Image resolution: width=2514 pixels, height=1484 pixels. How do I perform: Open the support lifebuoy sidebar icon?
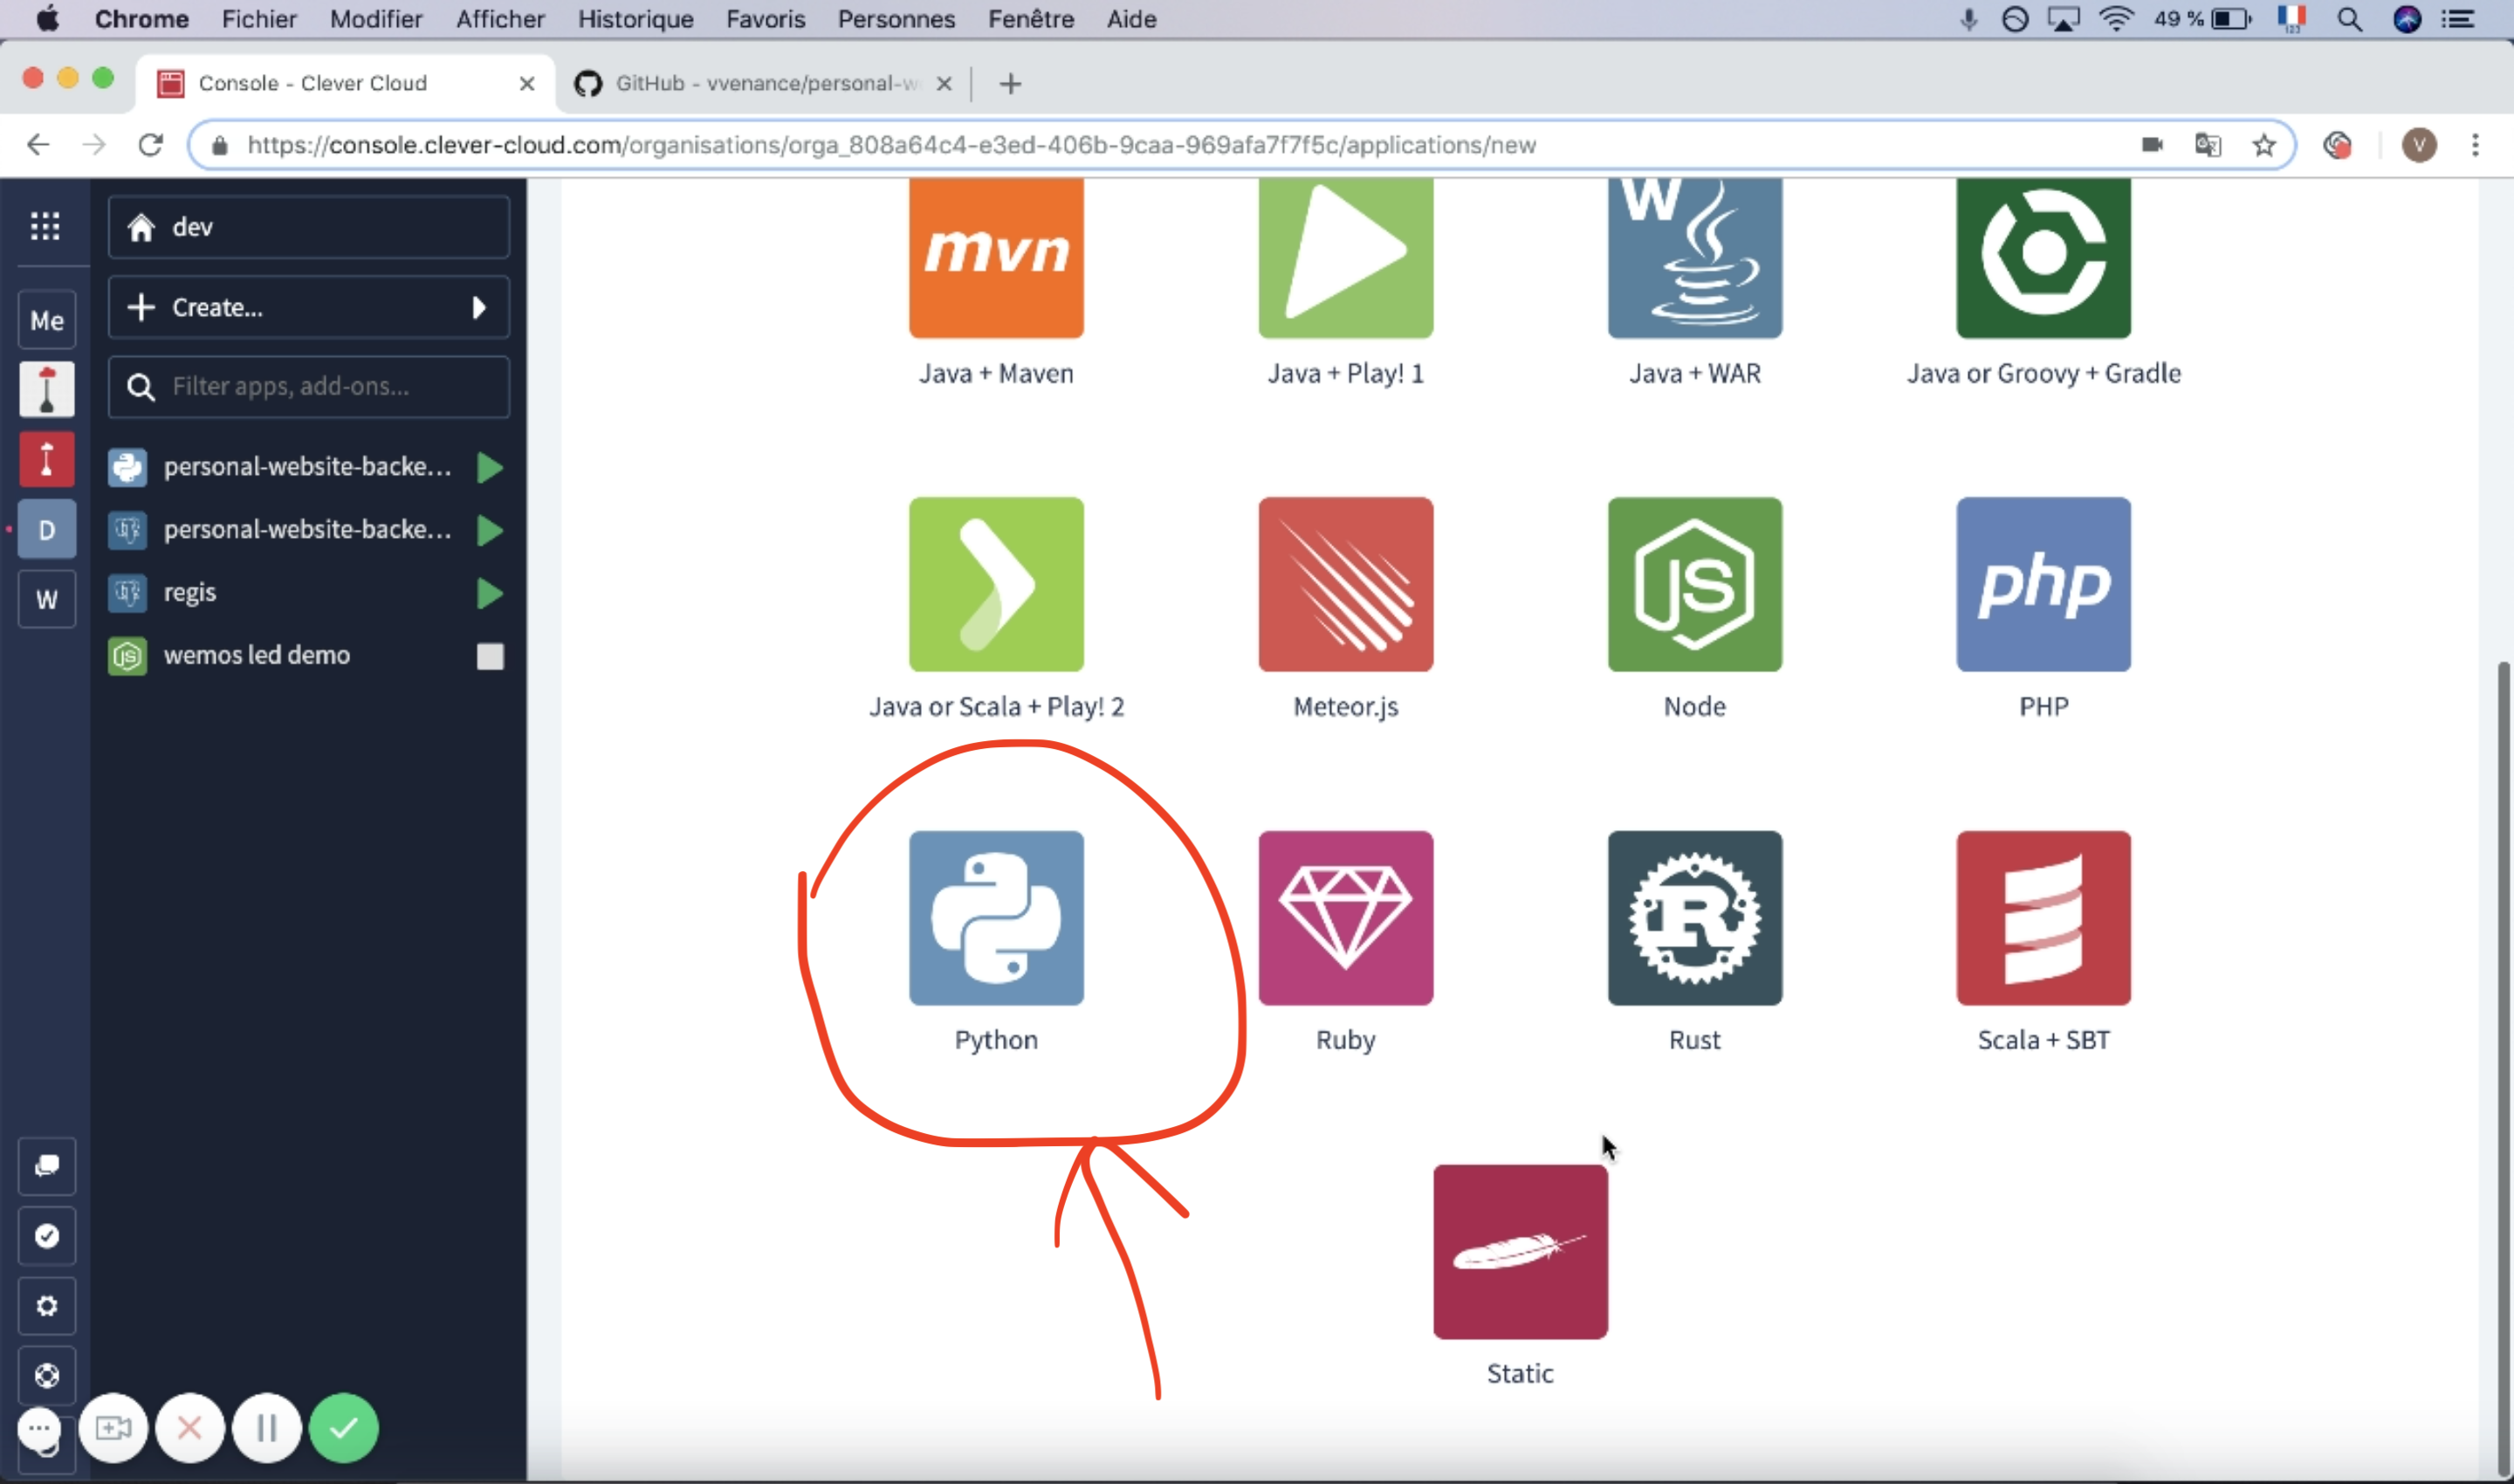(47, 1376)
